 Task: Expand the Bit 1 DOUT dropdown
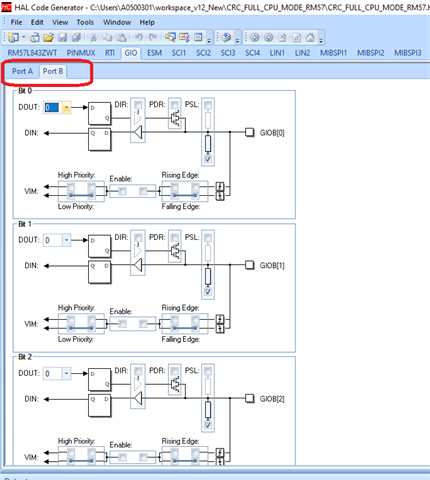pos(66,240)
